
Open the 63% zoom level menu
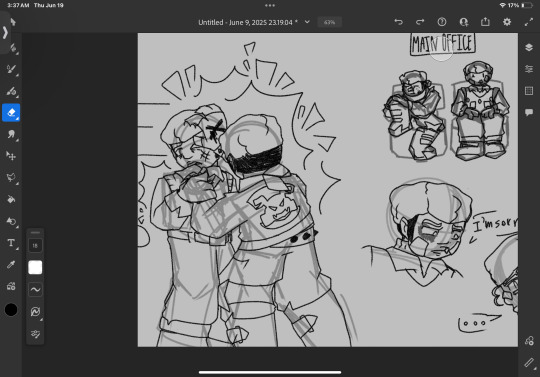[329, 22]
